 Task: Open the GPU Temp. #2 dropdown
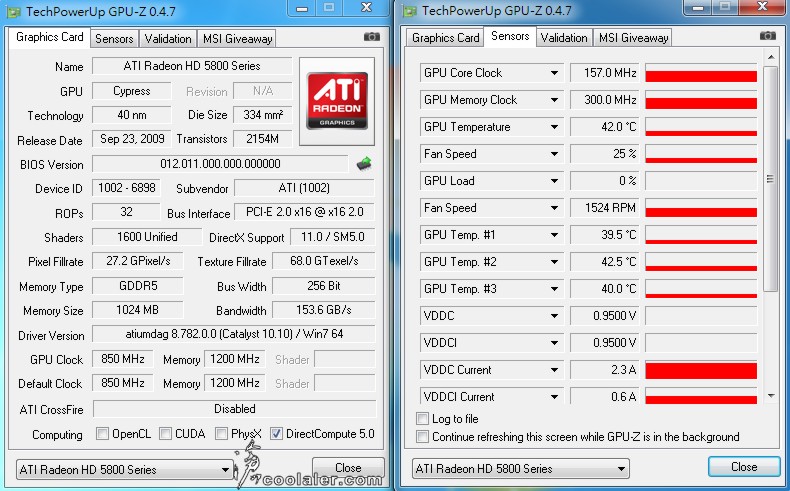[x=554, y=262]
